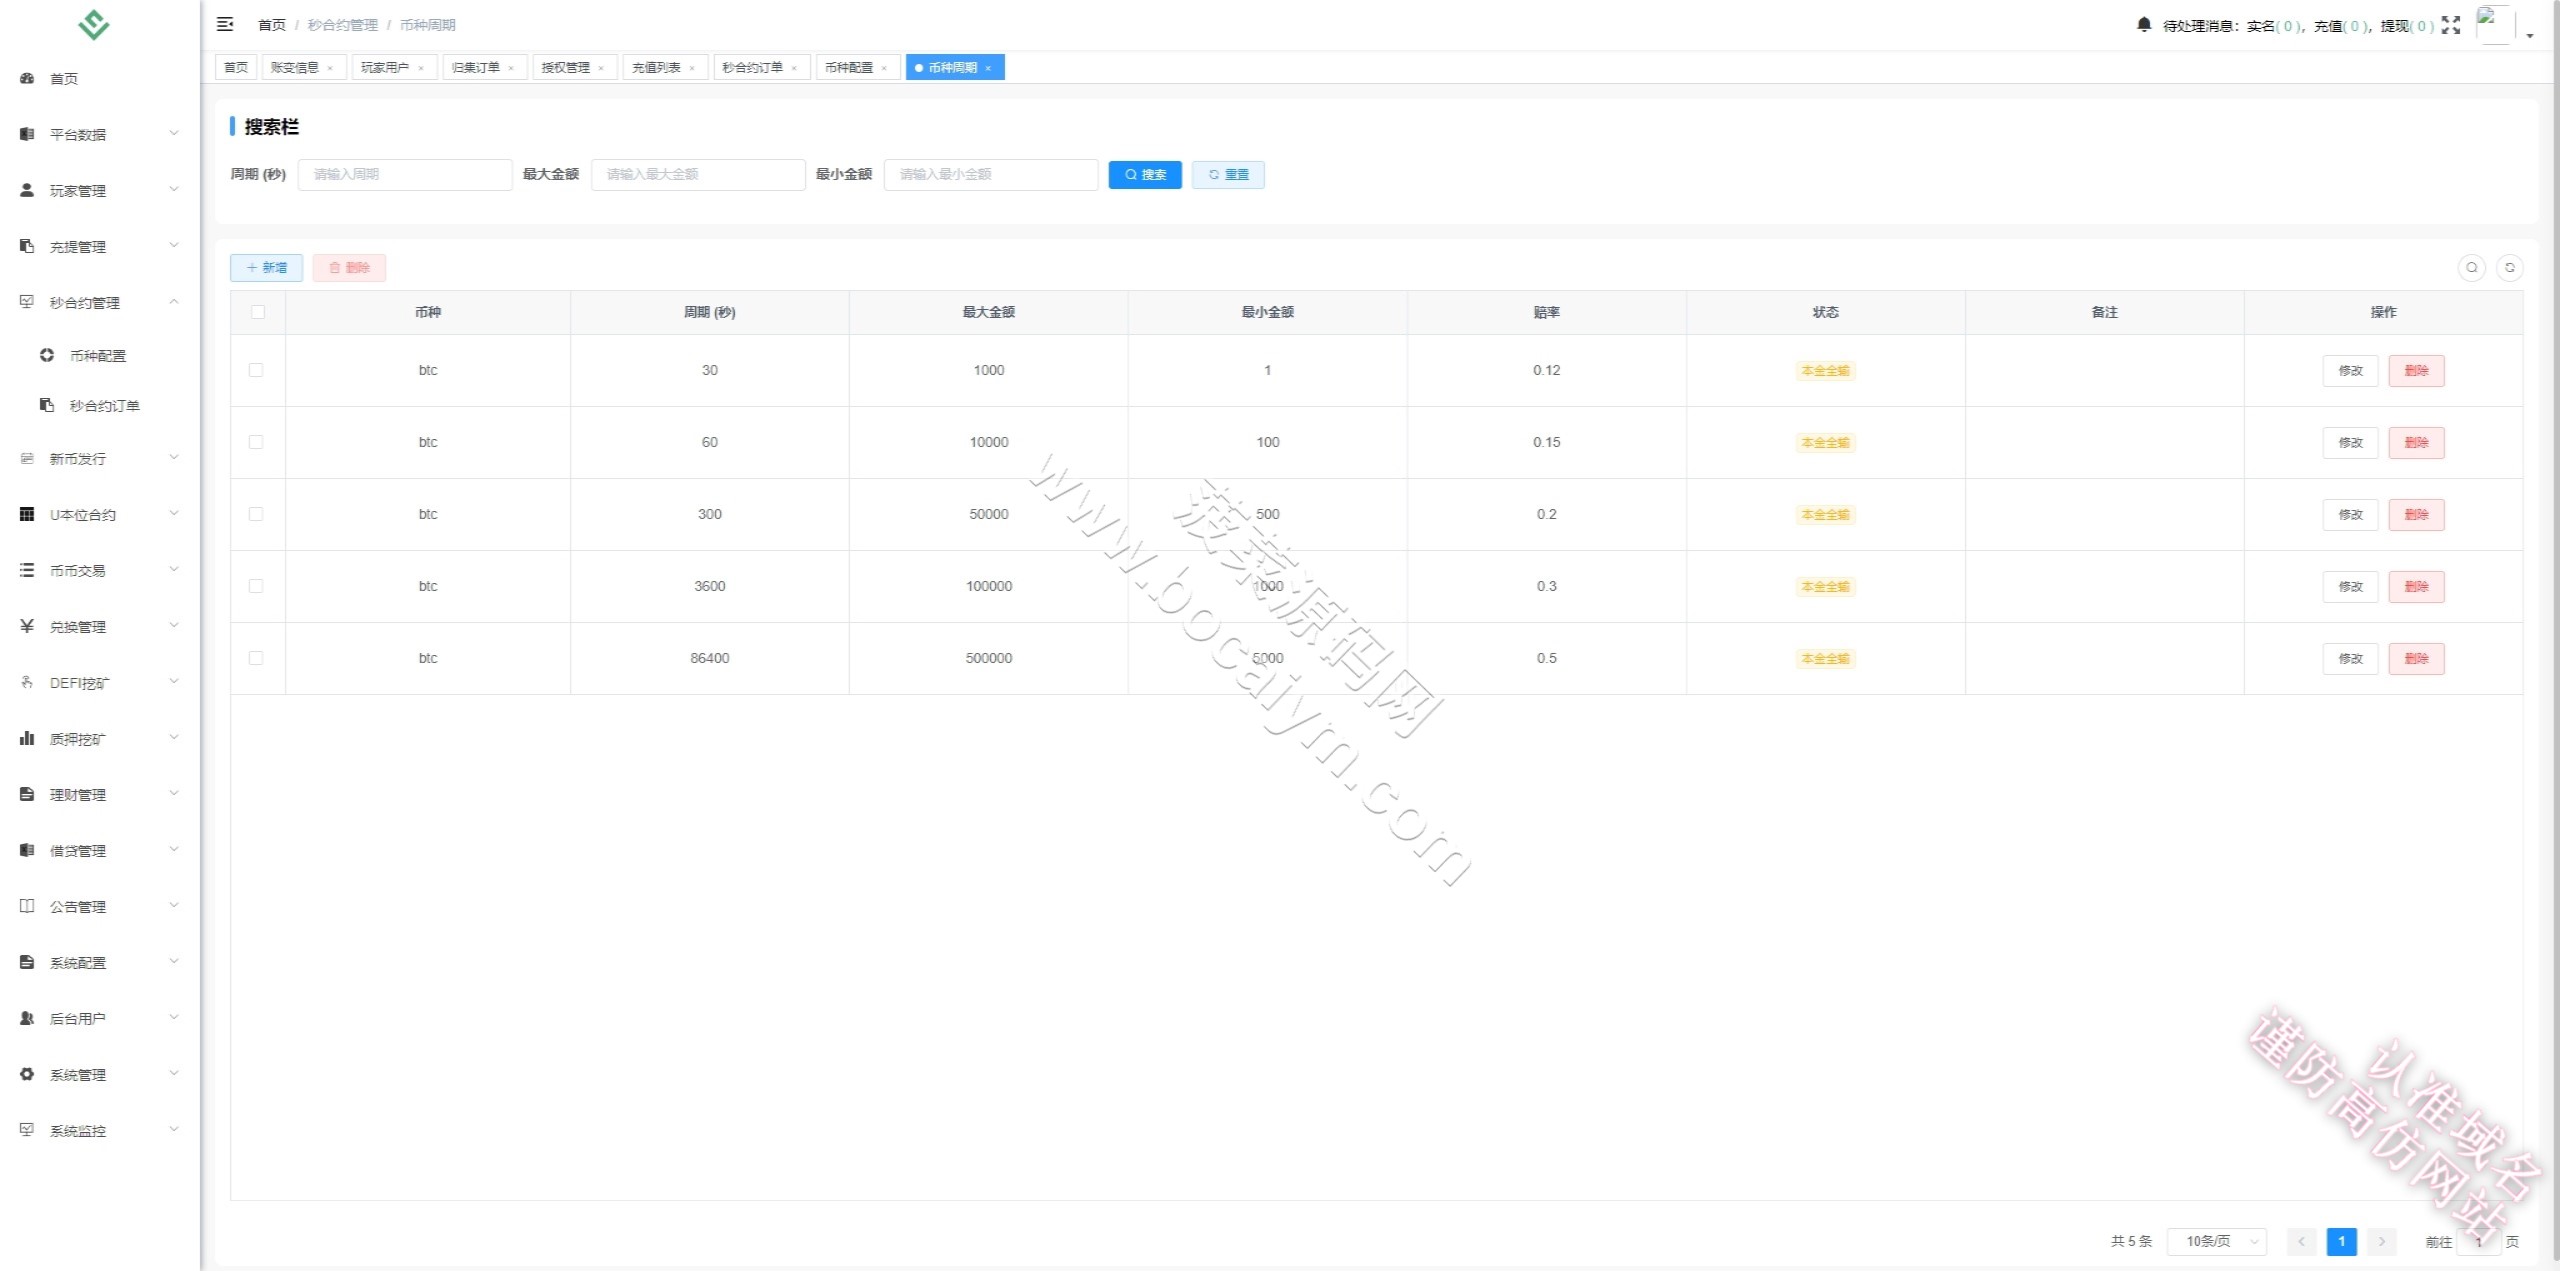Click 修改 for the period 30 row
Image resolution: width=2560 pixels, height=1271 pixels.
(x=2350, y=370)
